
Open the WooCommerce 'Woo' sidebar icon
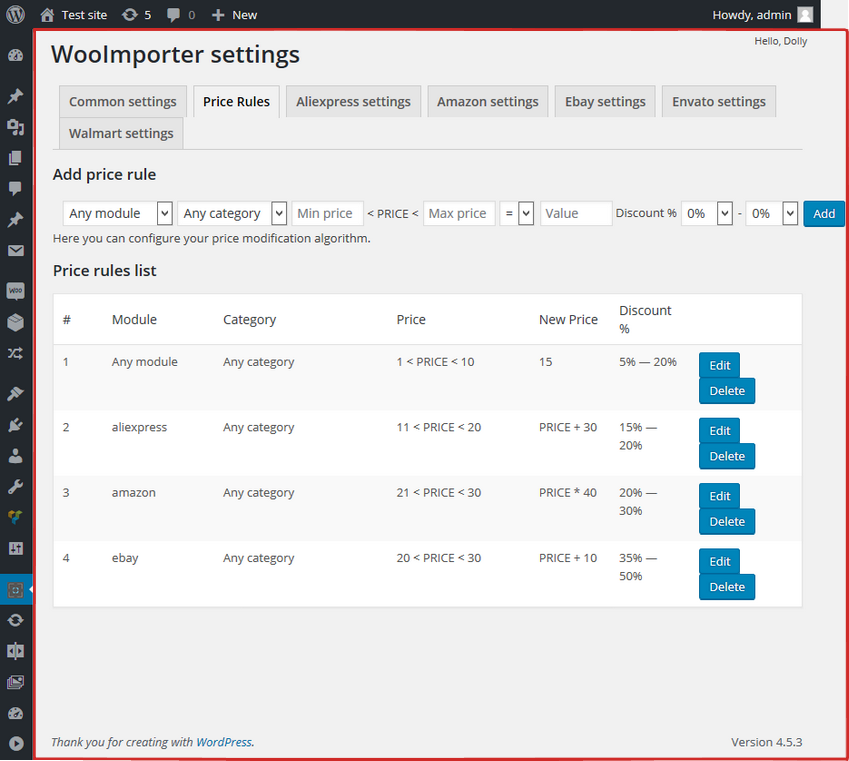tap(16, 291)
